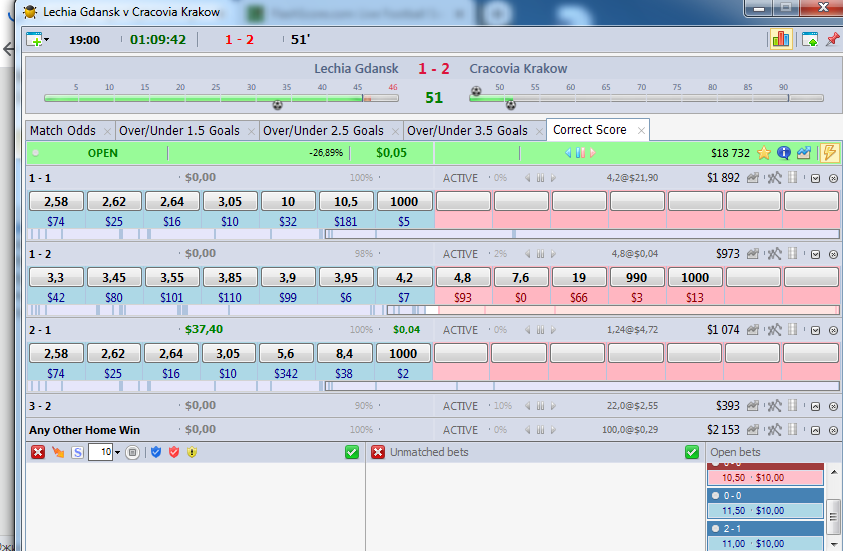The width and height of the screenshot is (843, 551).
Task: Lay 1 - 2 at odds 4,8
Action: coord(462,277)
